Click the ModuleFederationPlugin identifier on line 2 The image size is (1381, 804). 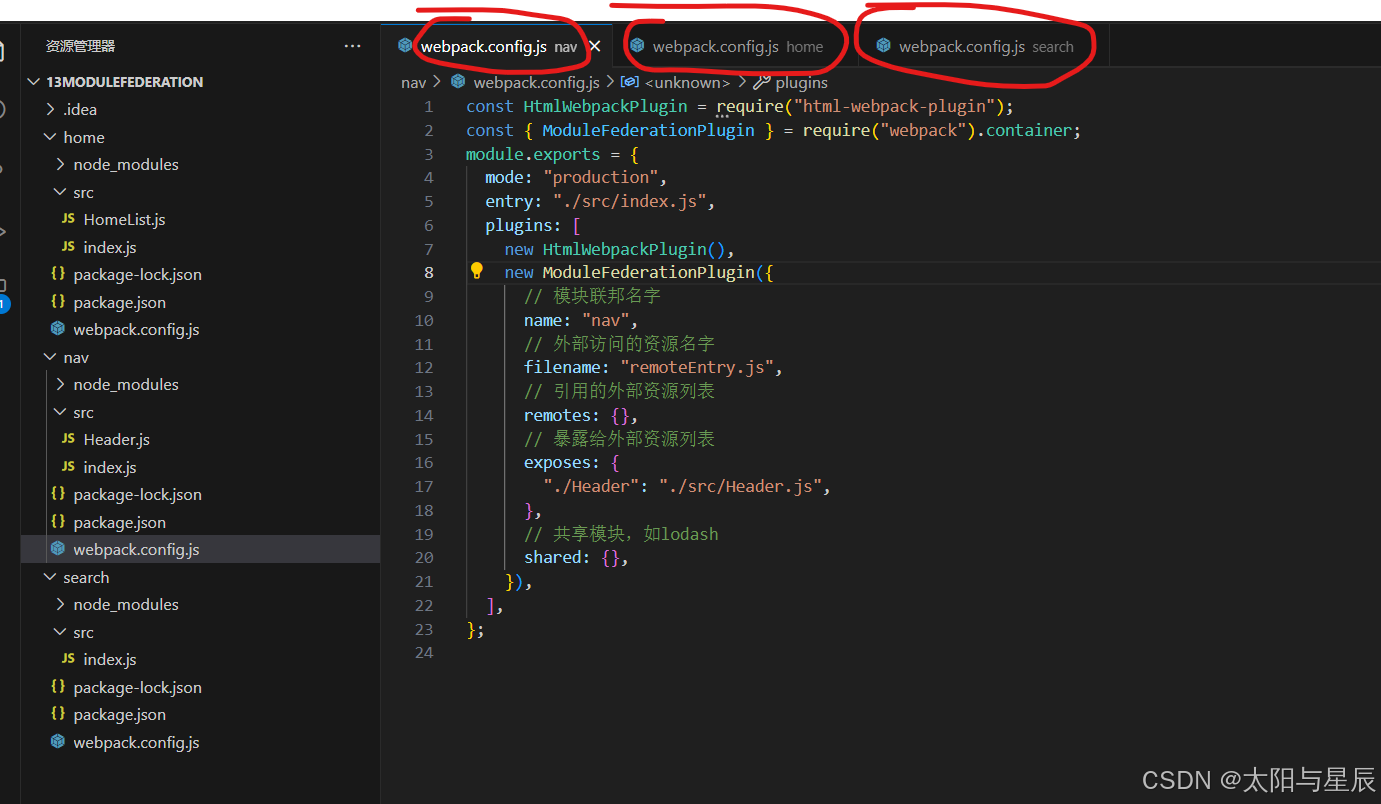click(x=648, y=130)
